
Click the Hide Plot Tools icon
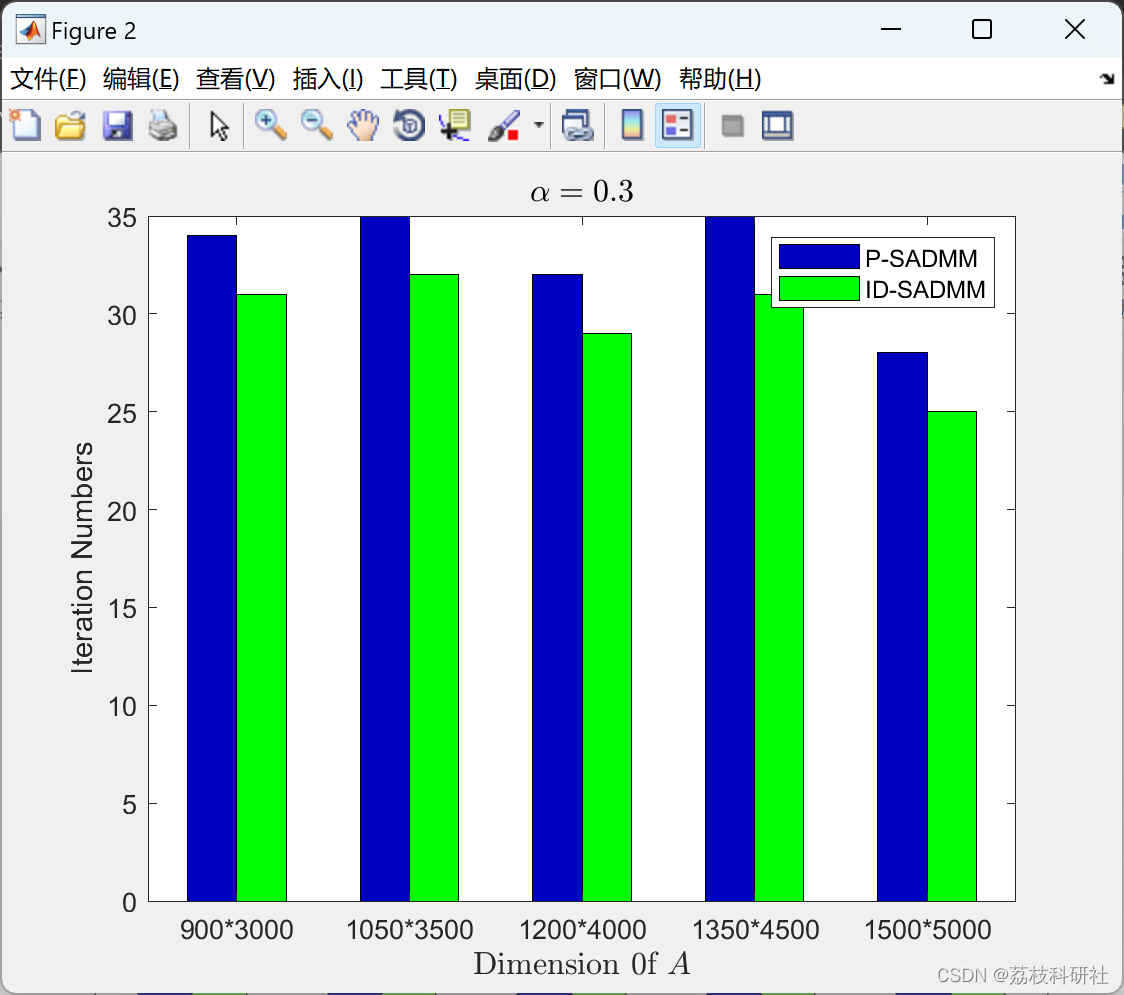tap(732, 126)
